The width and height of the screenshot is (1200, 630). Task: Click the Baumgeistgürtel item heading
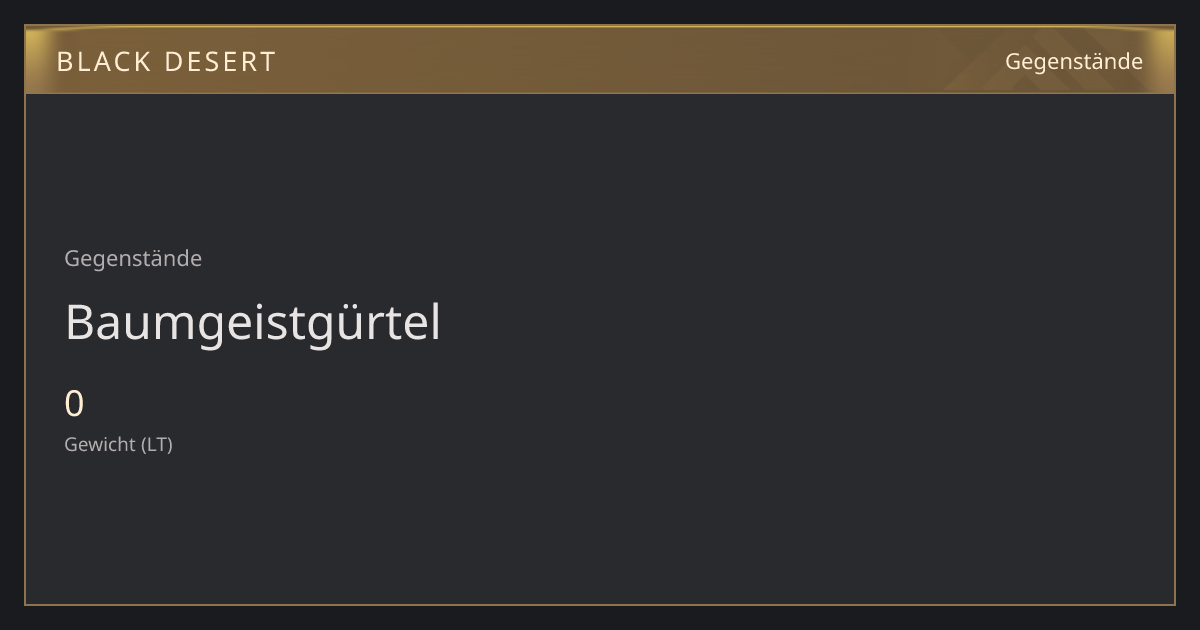253,323
